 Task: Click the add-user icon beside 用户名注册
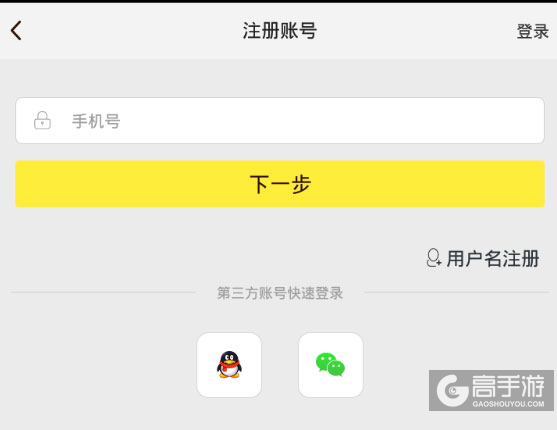(x=434, y=258)
